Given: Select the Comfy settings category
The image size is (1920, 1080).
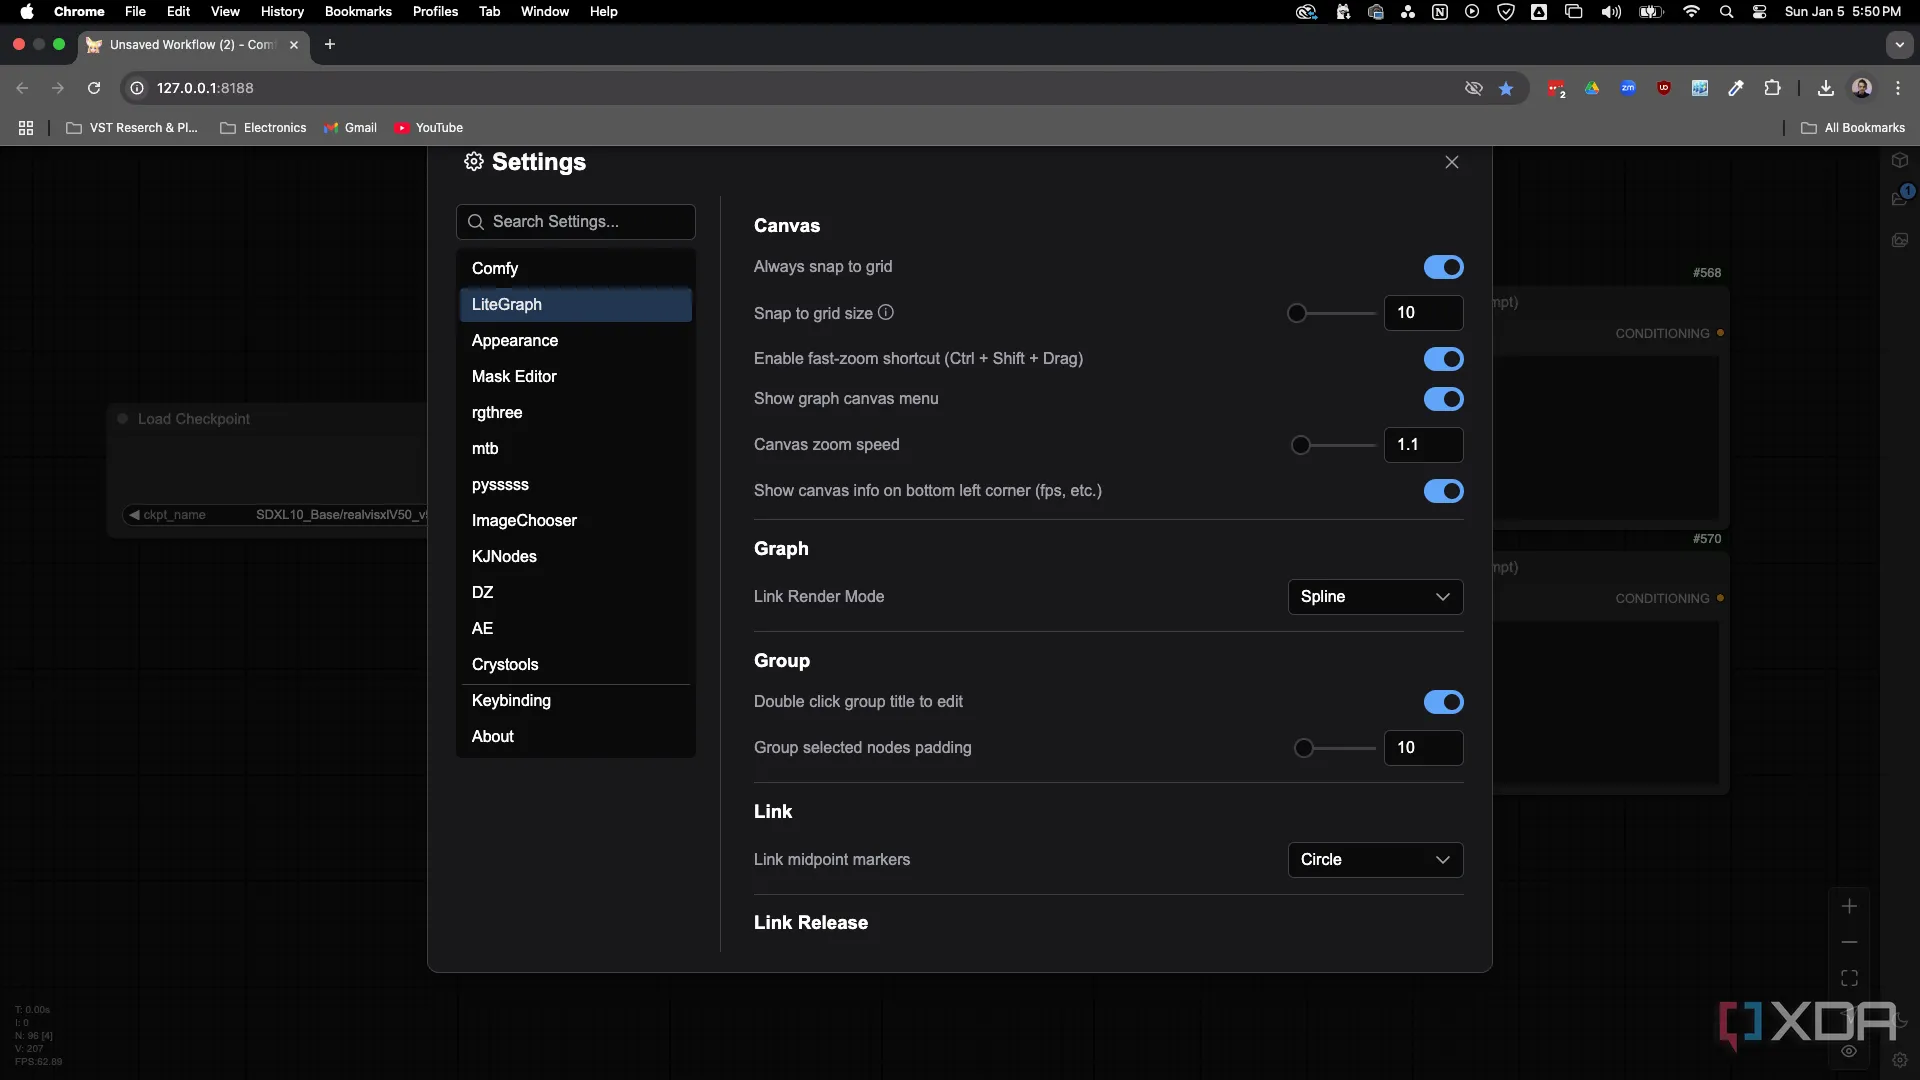Looking at the screenshot, I should point(576,268).
